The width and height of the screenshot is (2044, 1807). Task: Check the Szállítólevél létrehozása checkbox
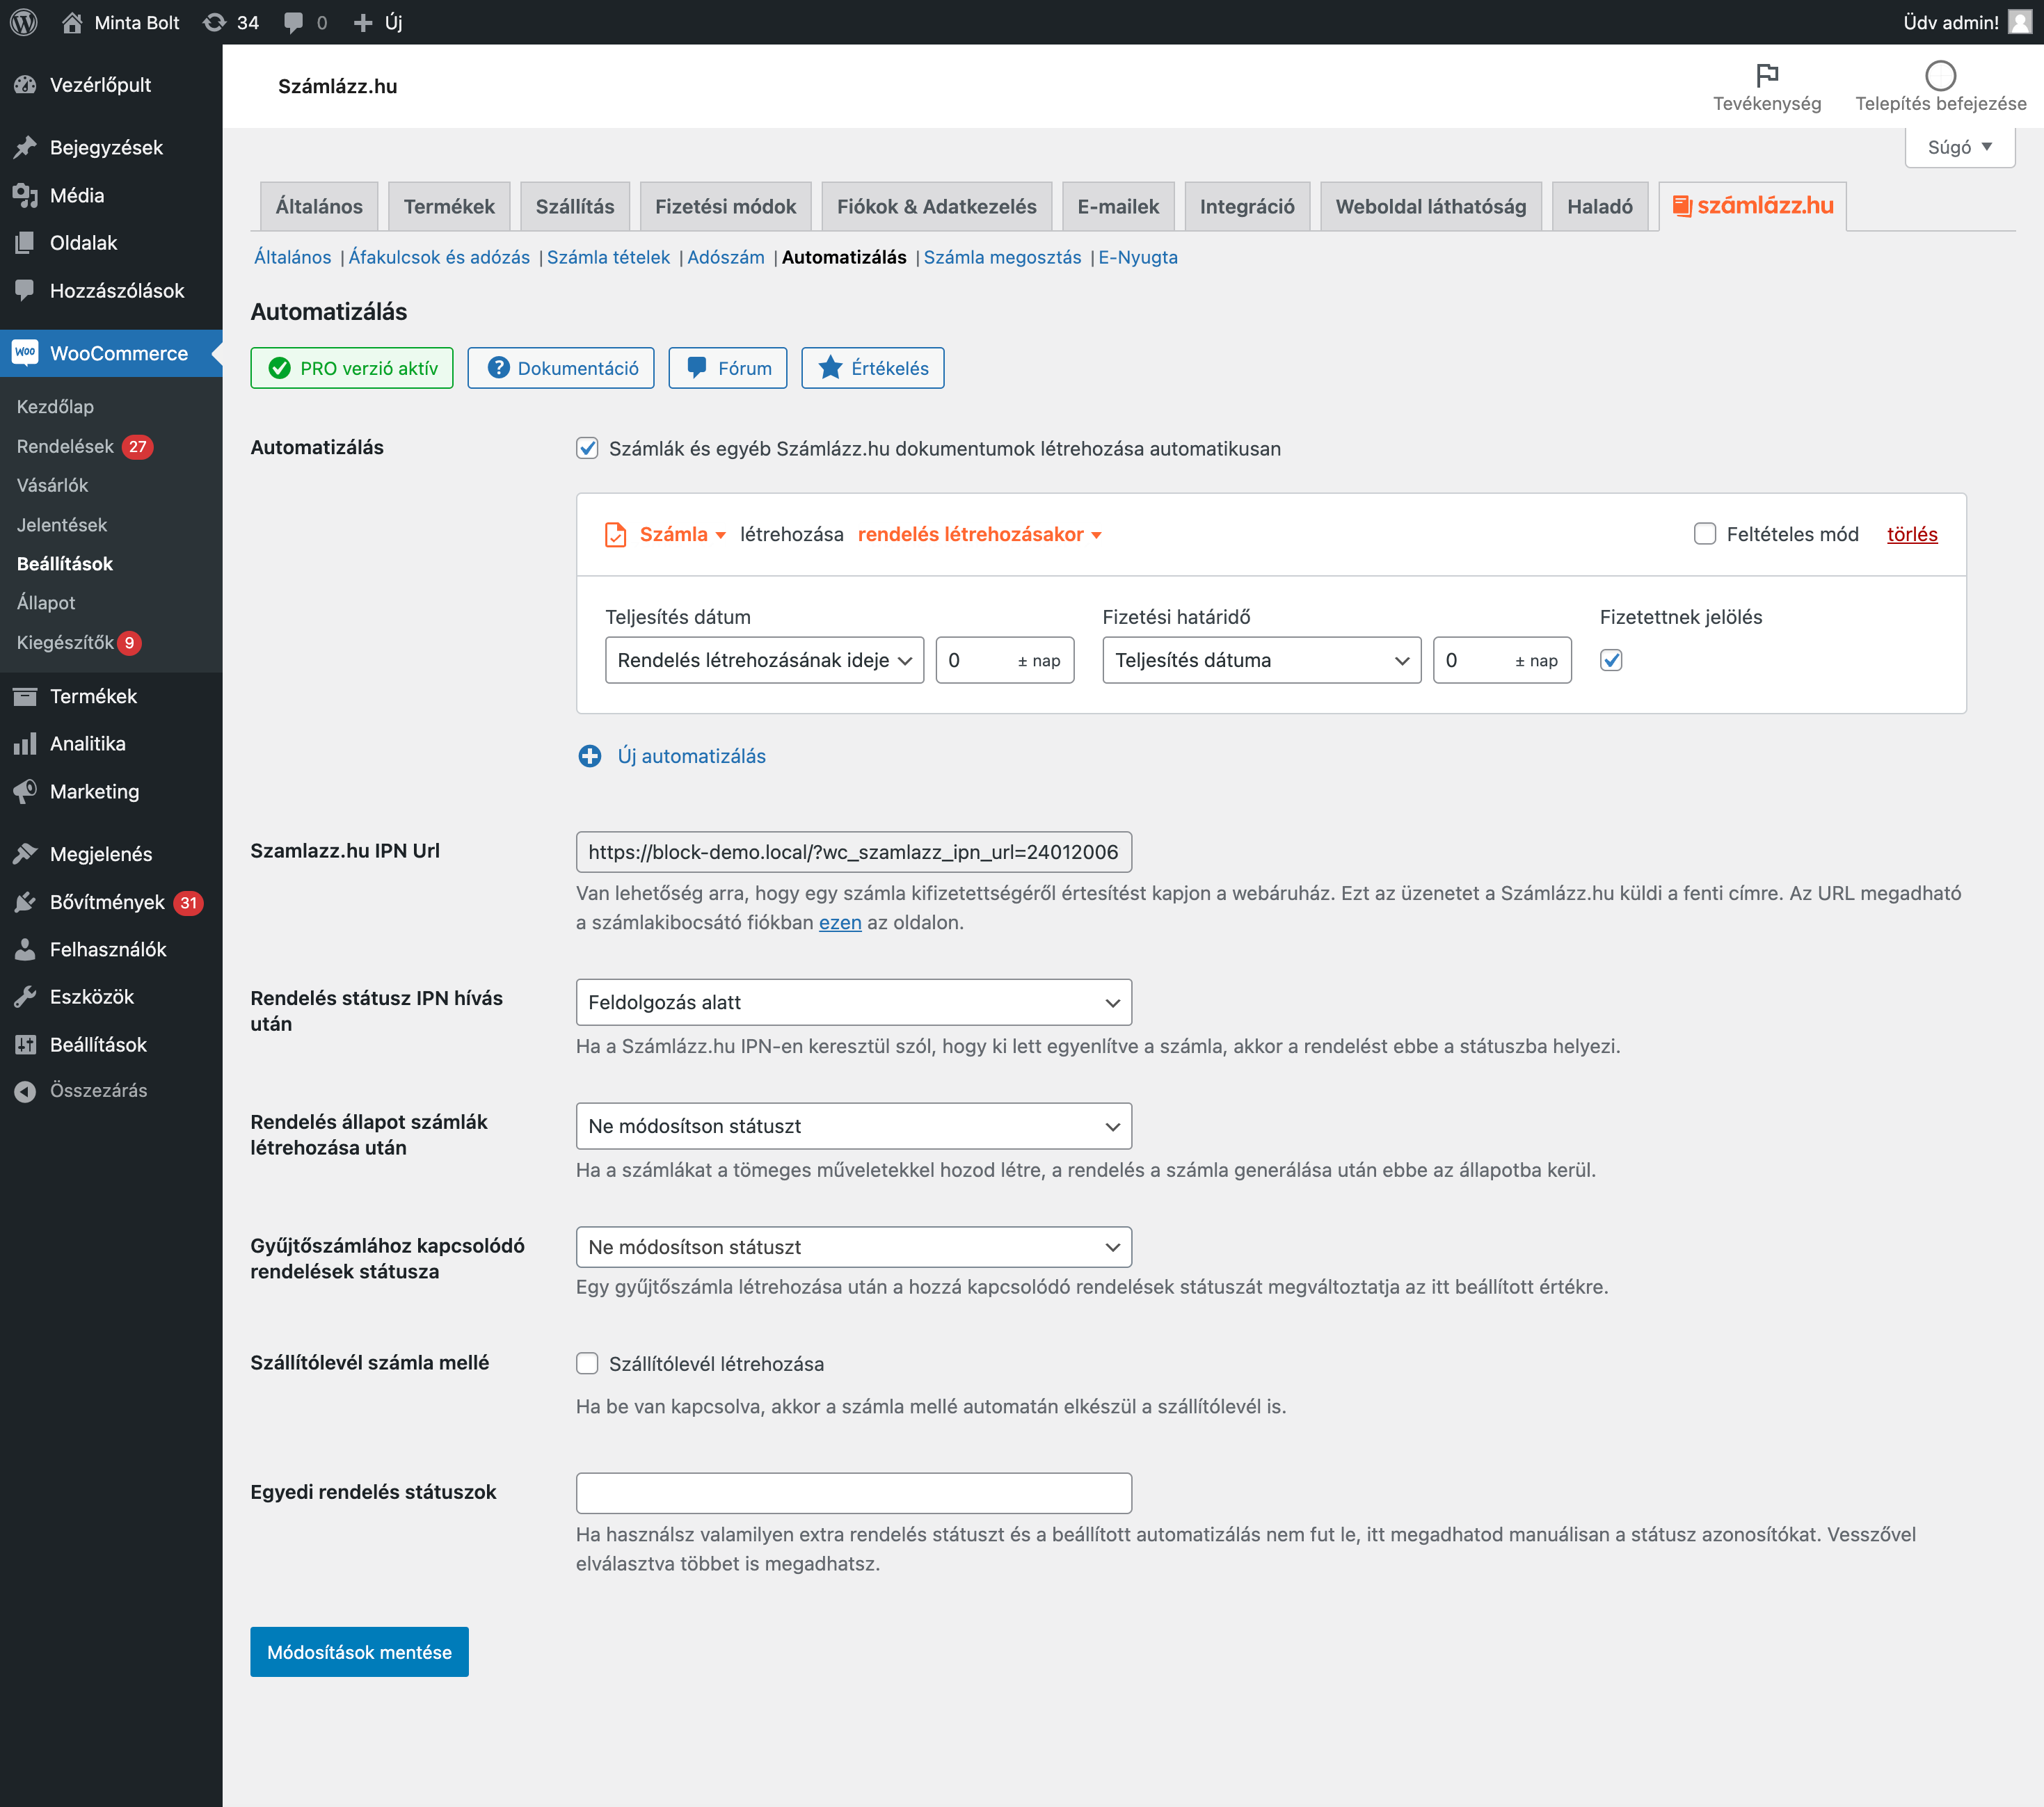587,1364
